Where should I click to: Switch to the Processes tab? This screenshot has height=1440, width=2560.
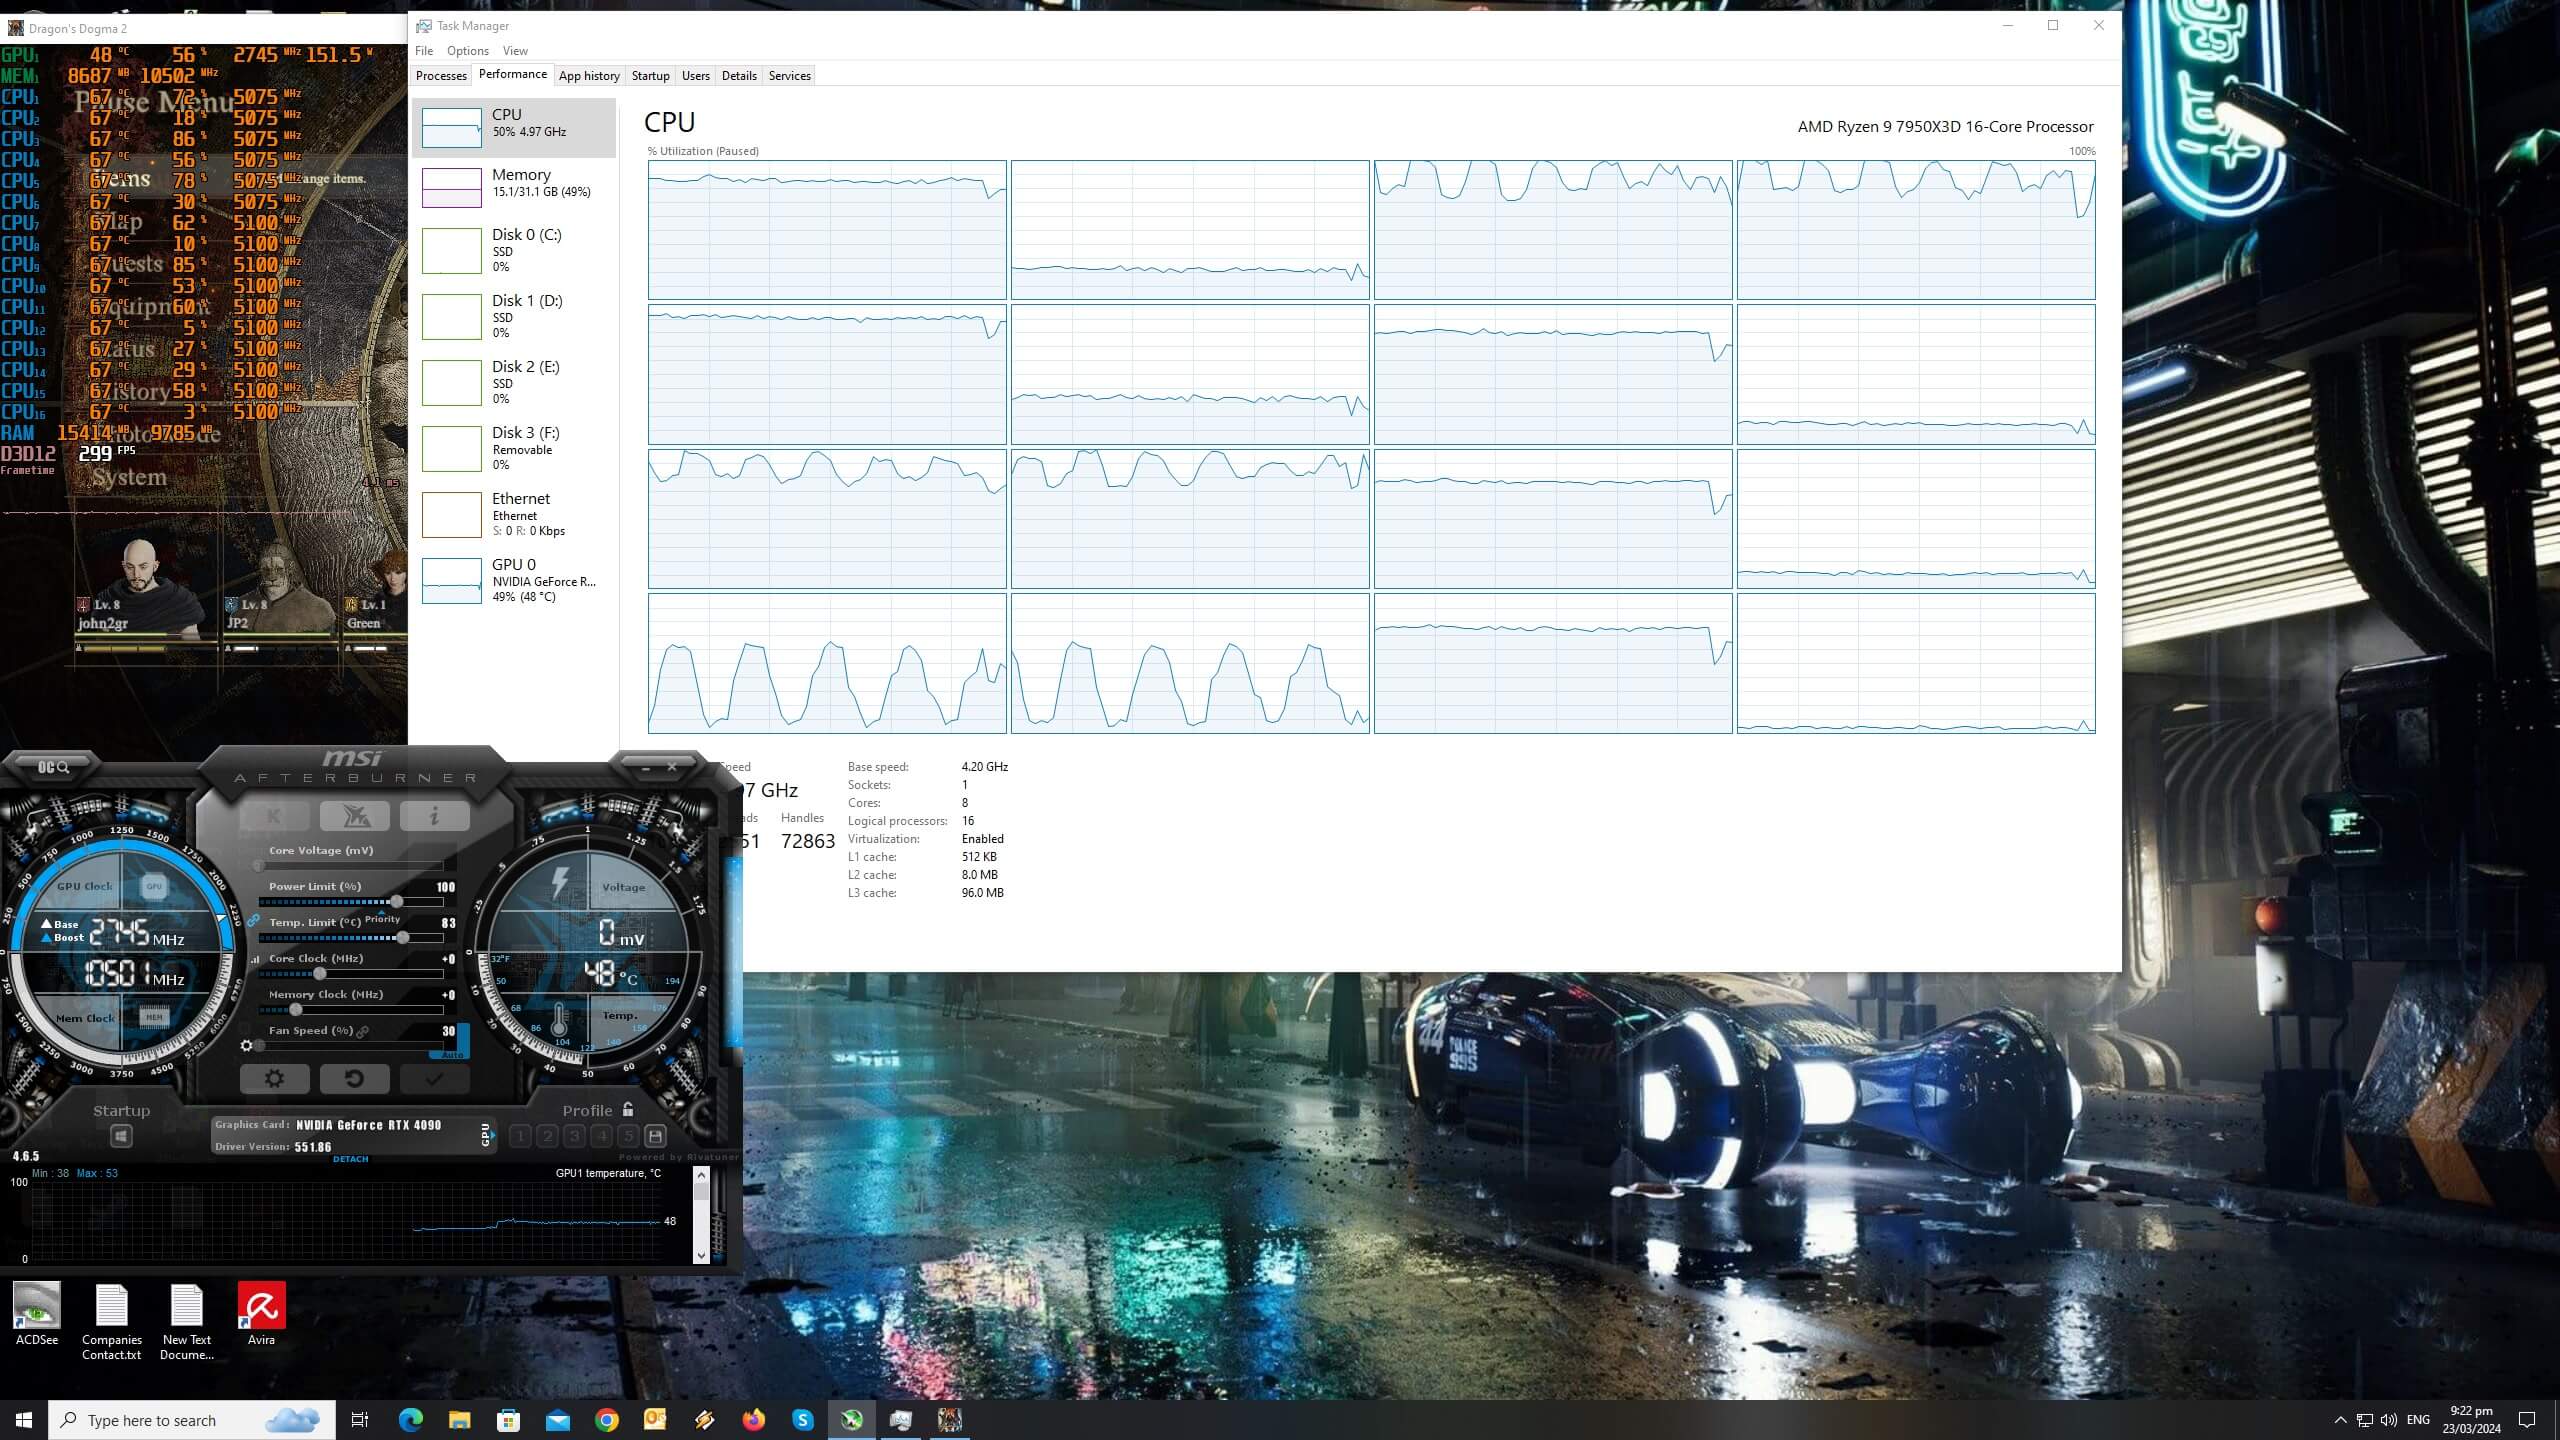coord(441,76)
